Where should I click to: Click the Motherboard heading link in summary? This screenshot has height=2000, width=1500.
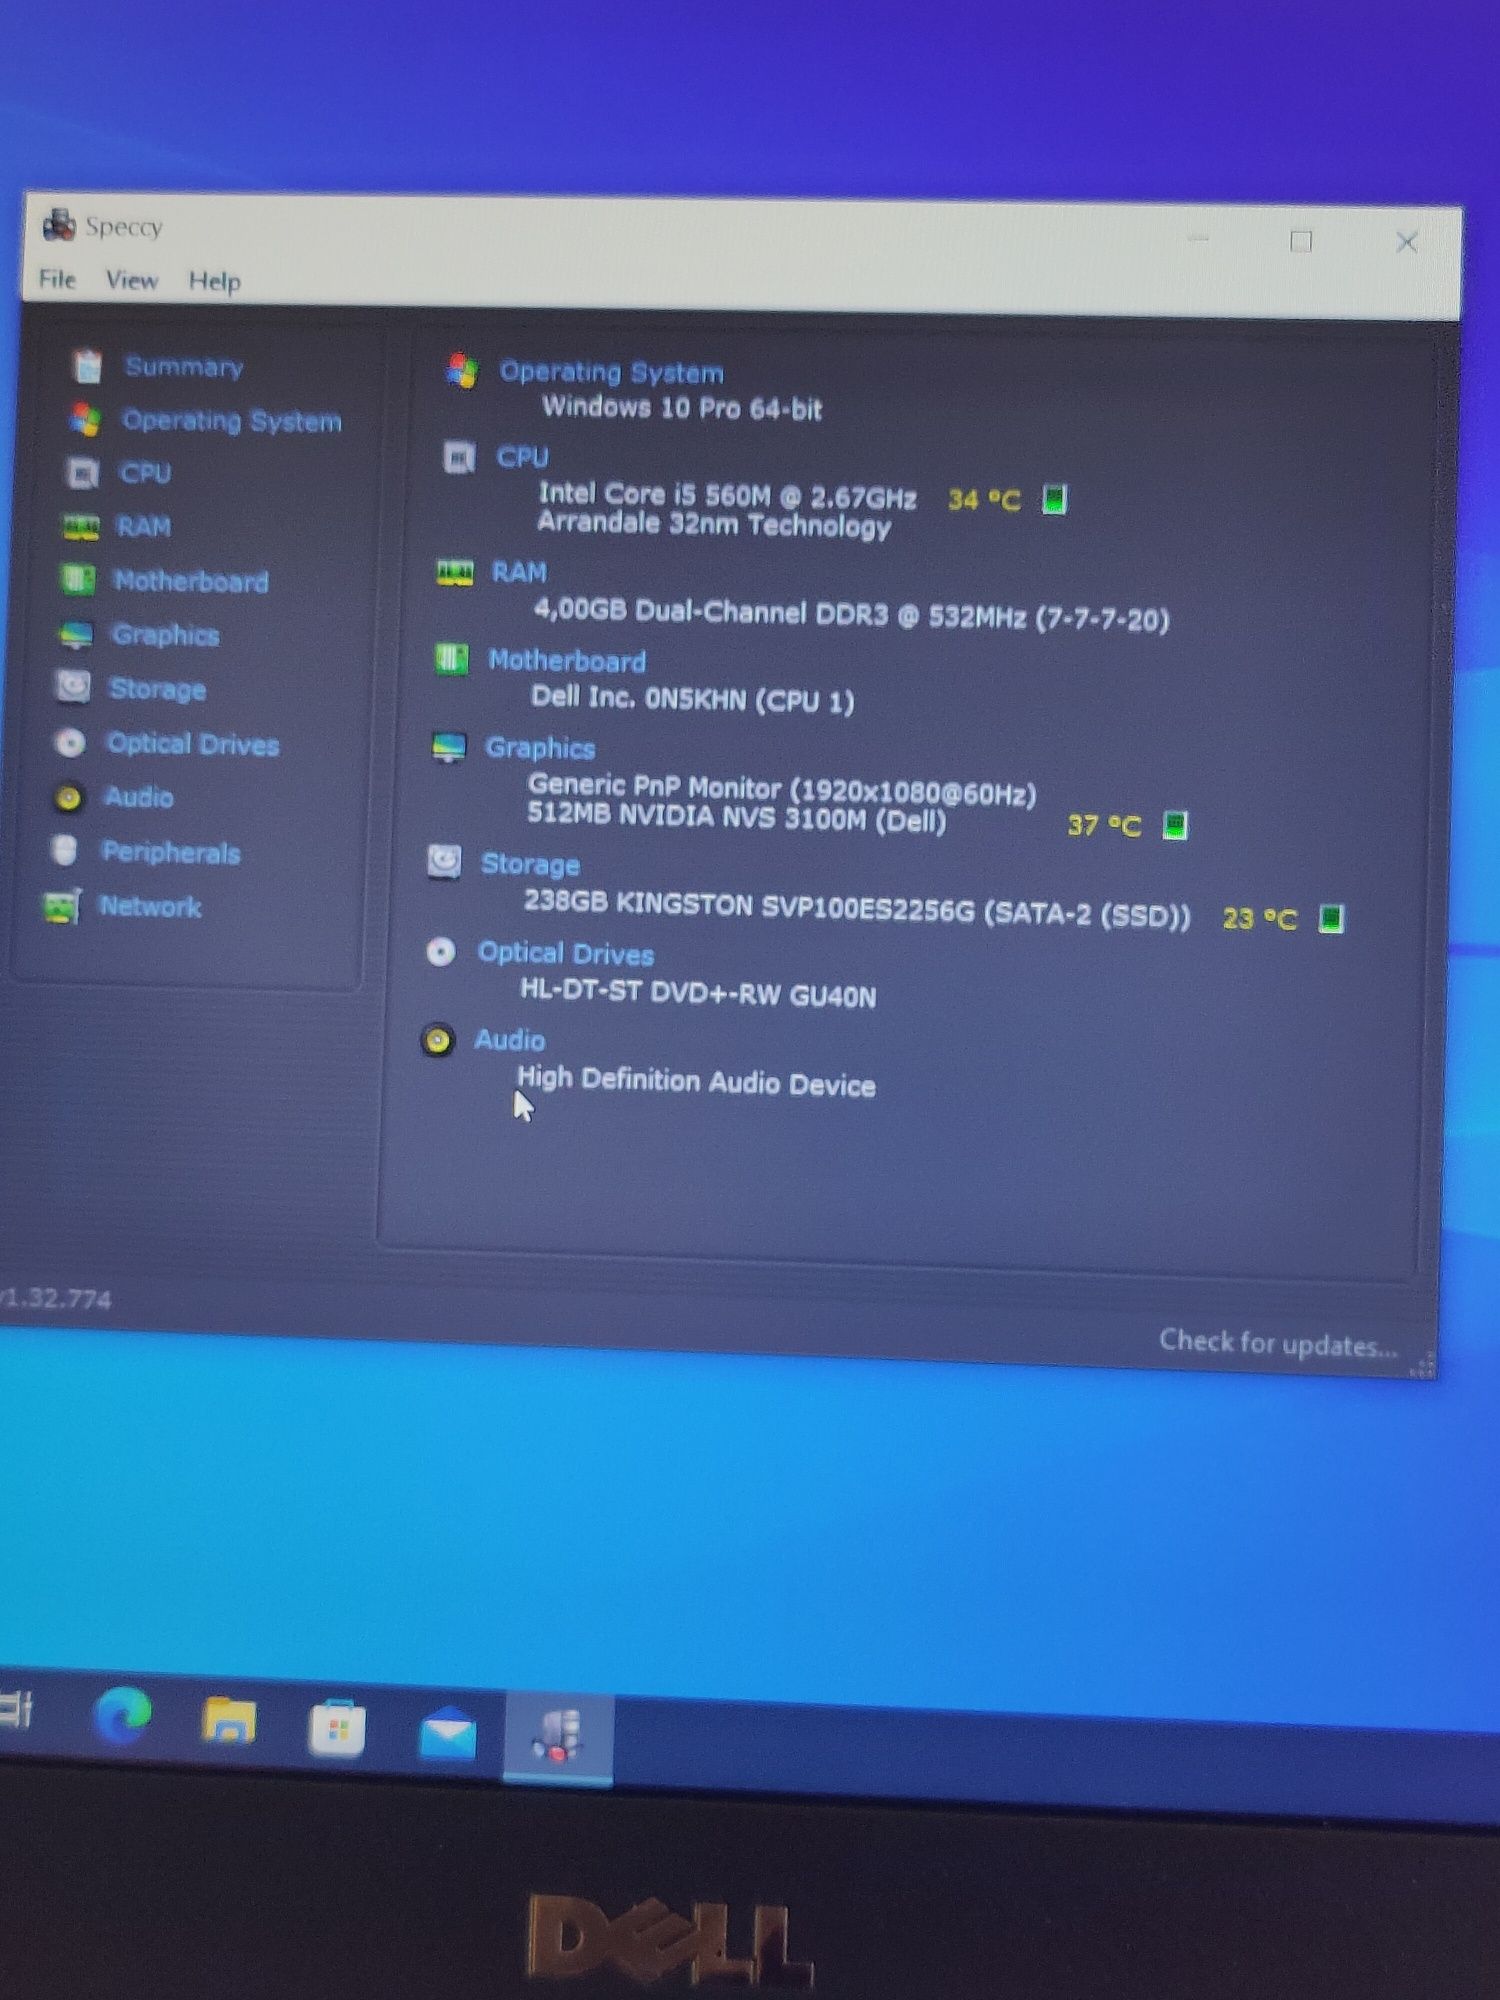(567, 661)
